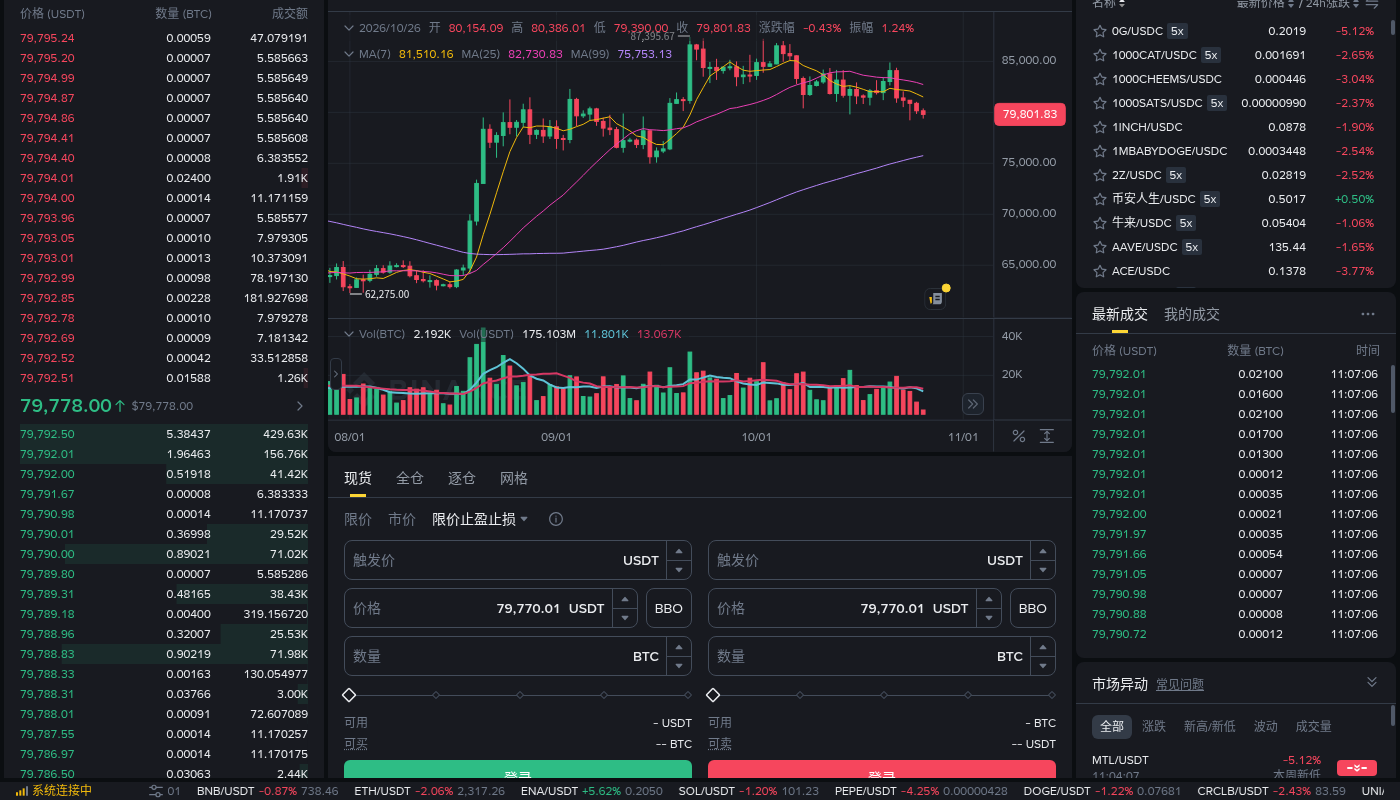Select the 网格 trading tab
The height and width of the screenshot is (800, 1400).
514,478
